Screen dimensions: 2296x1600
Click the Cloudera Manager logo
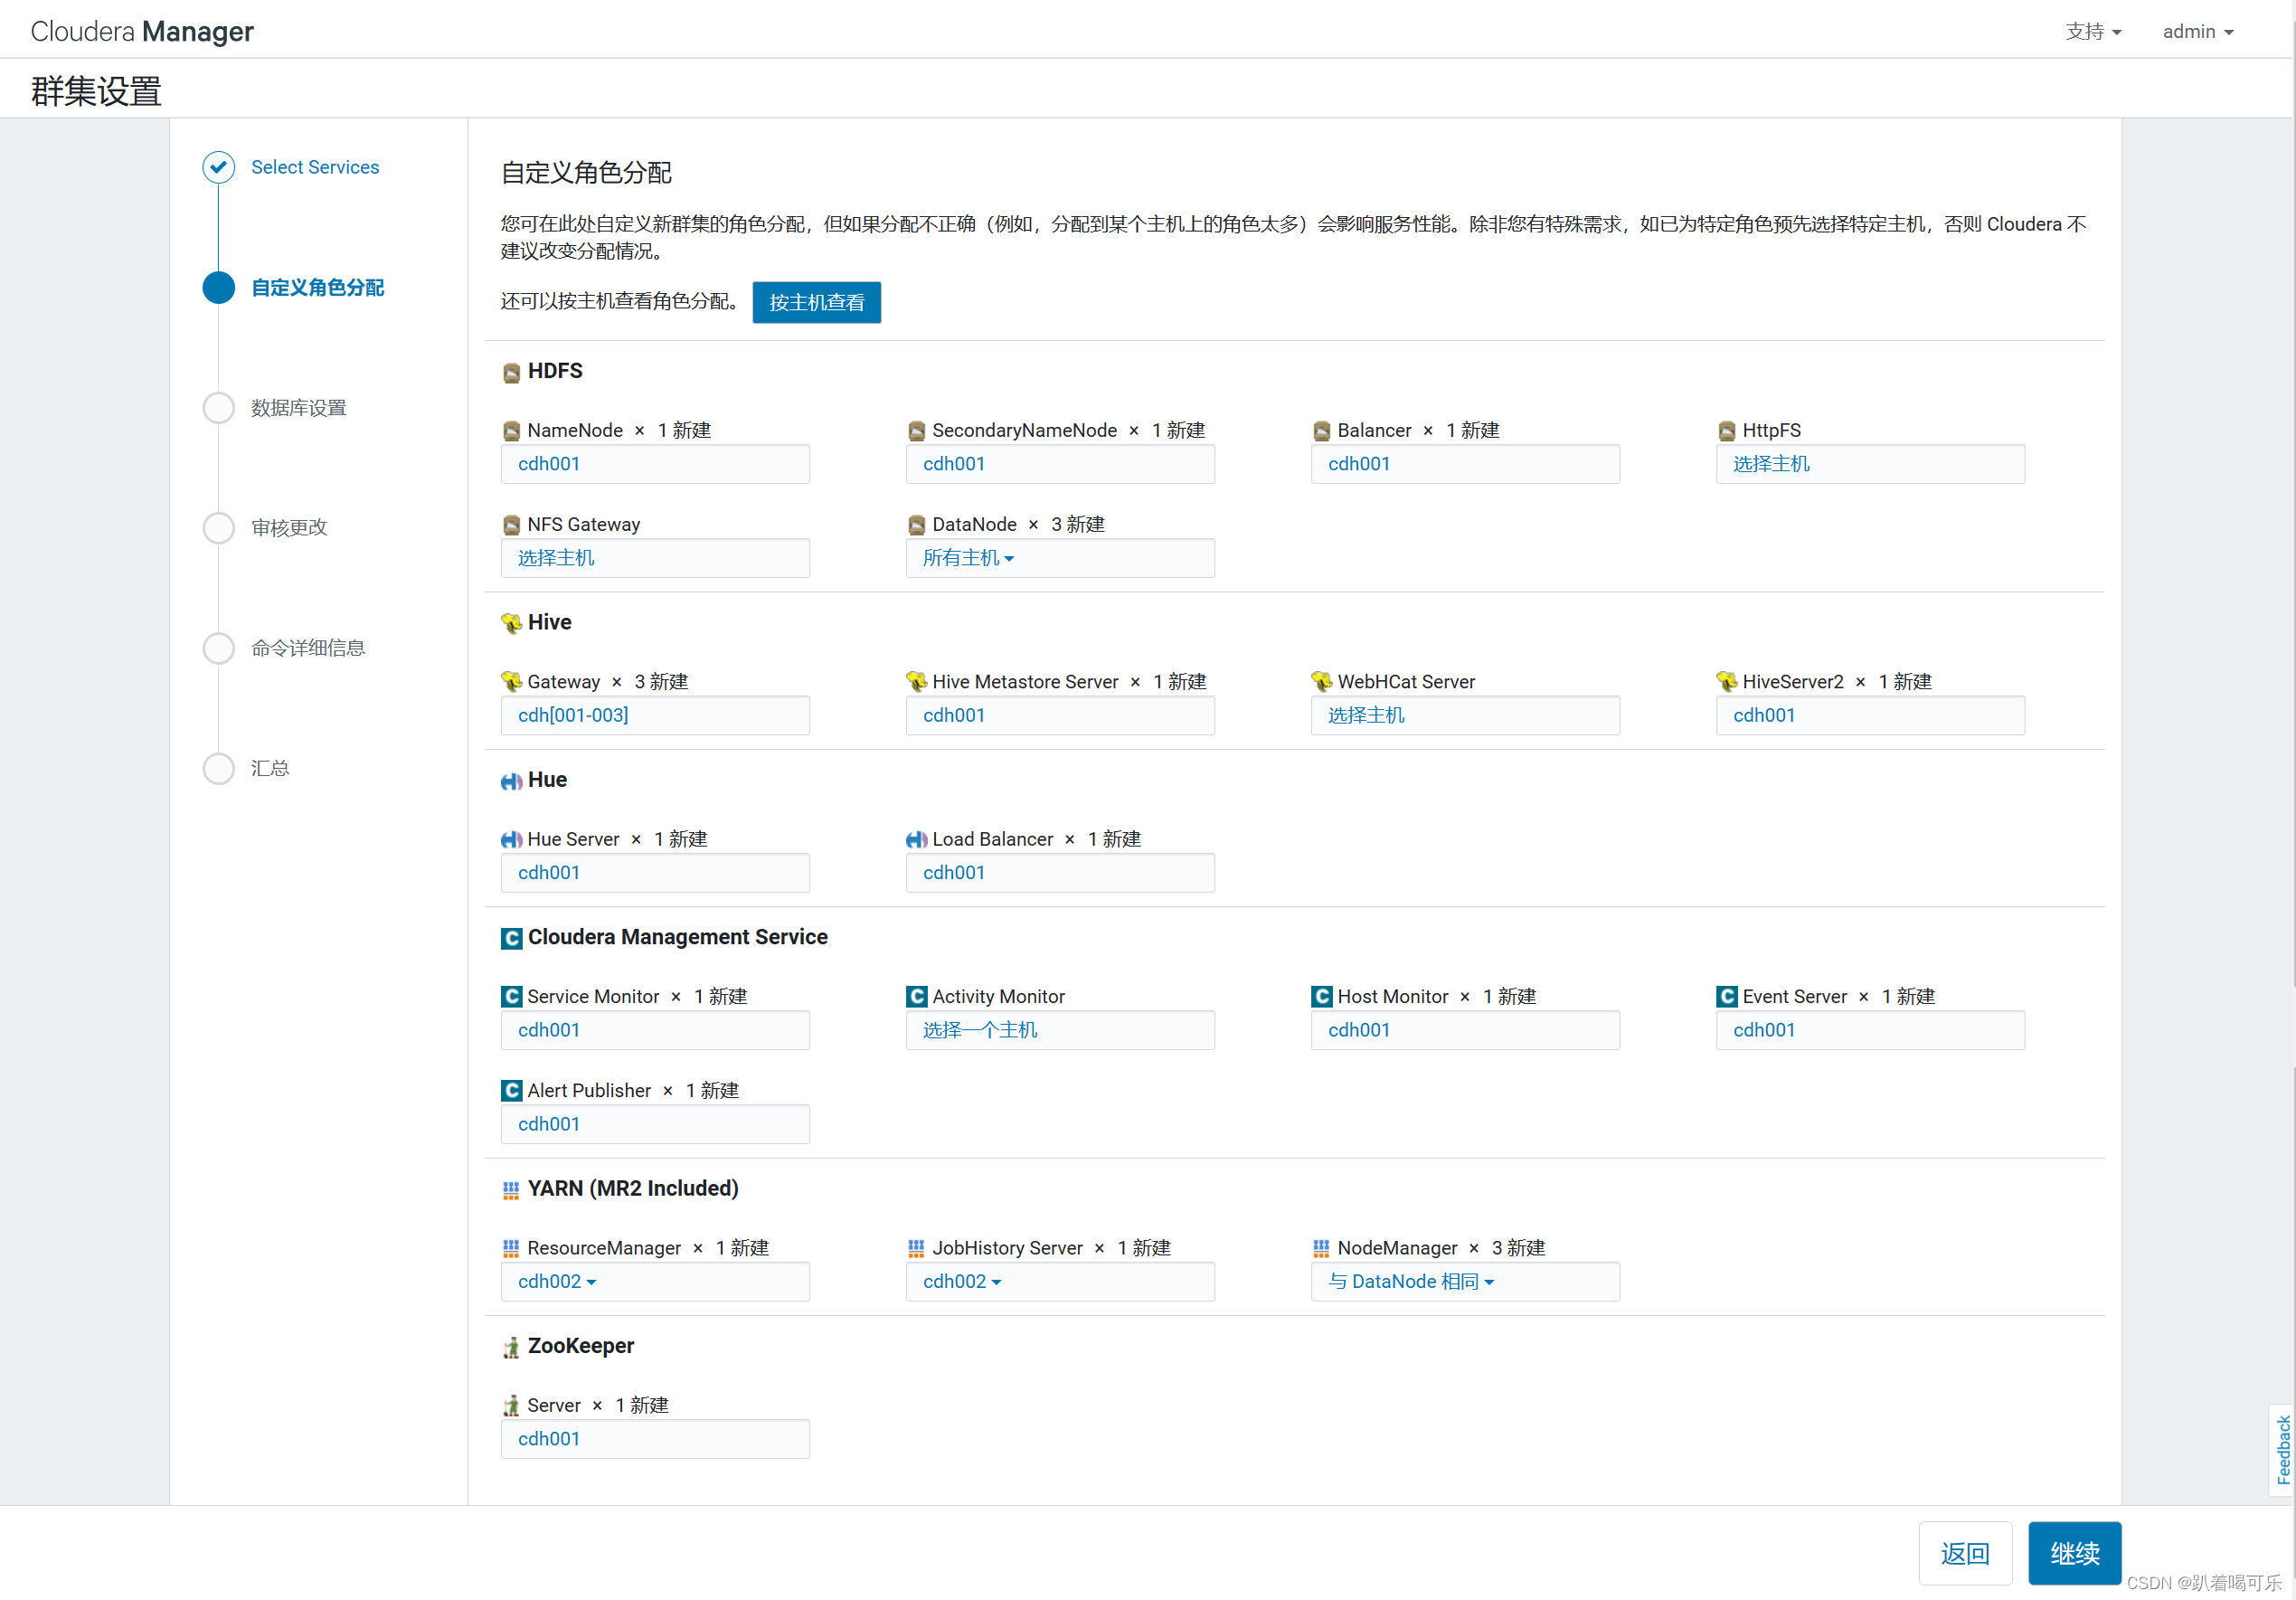pos(142,31)
